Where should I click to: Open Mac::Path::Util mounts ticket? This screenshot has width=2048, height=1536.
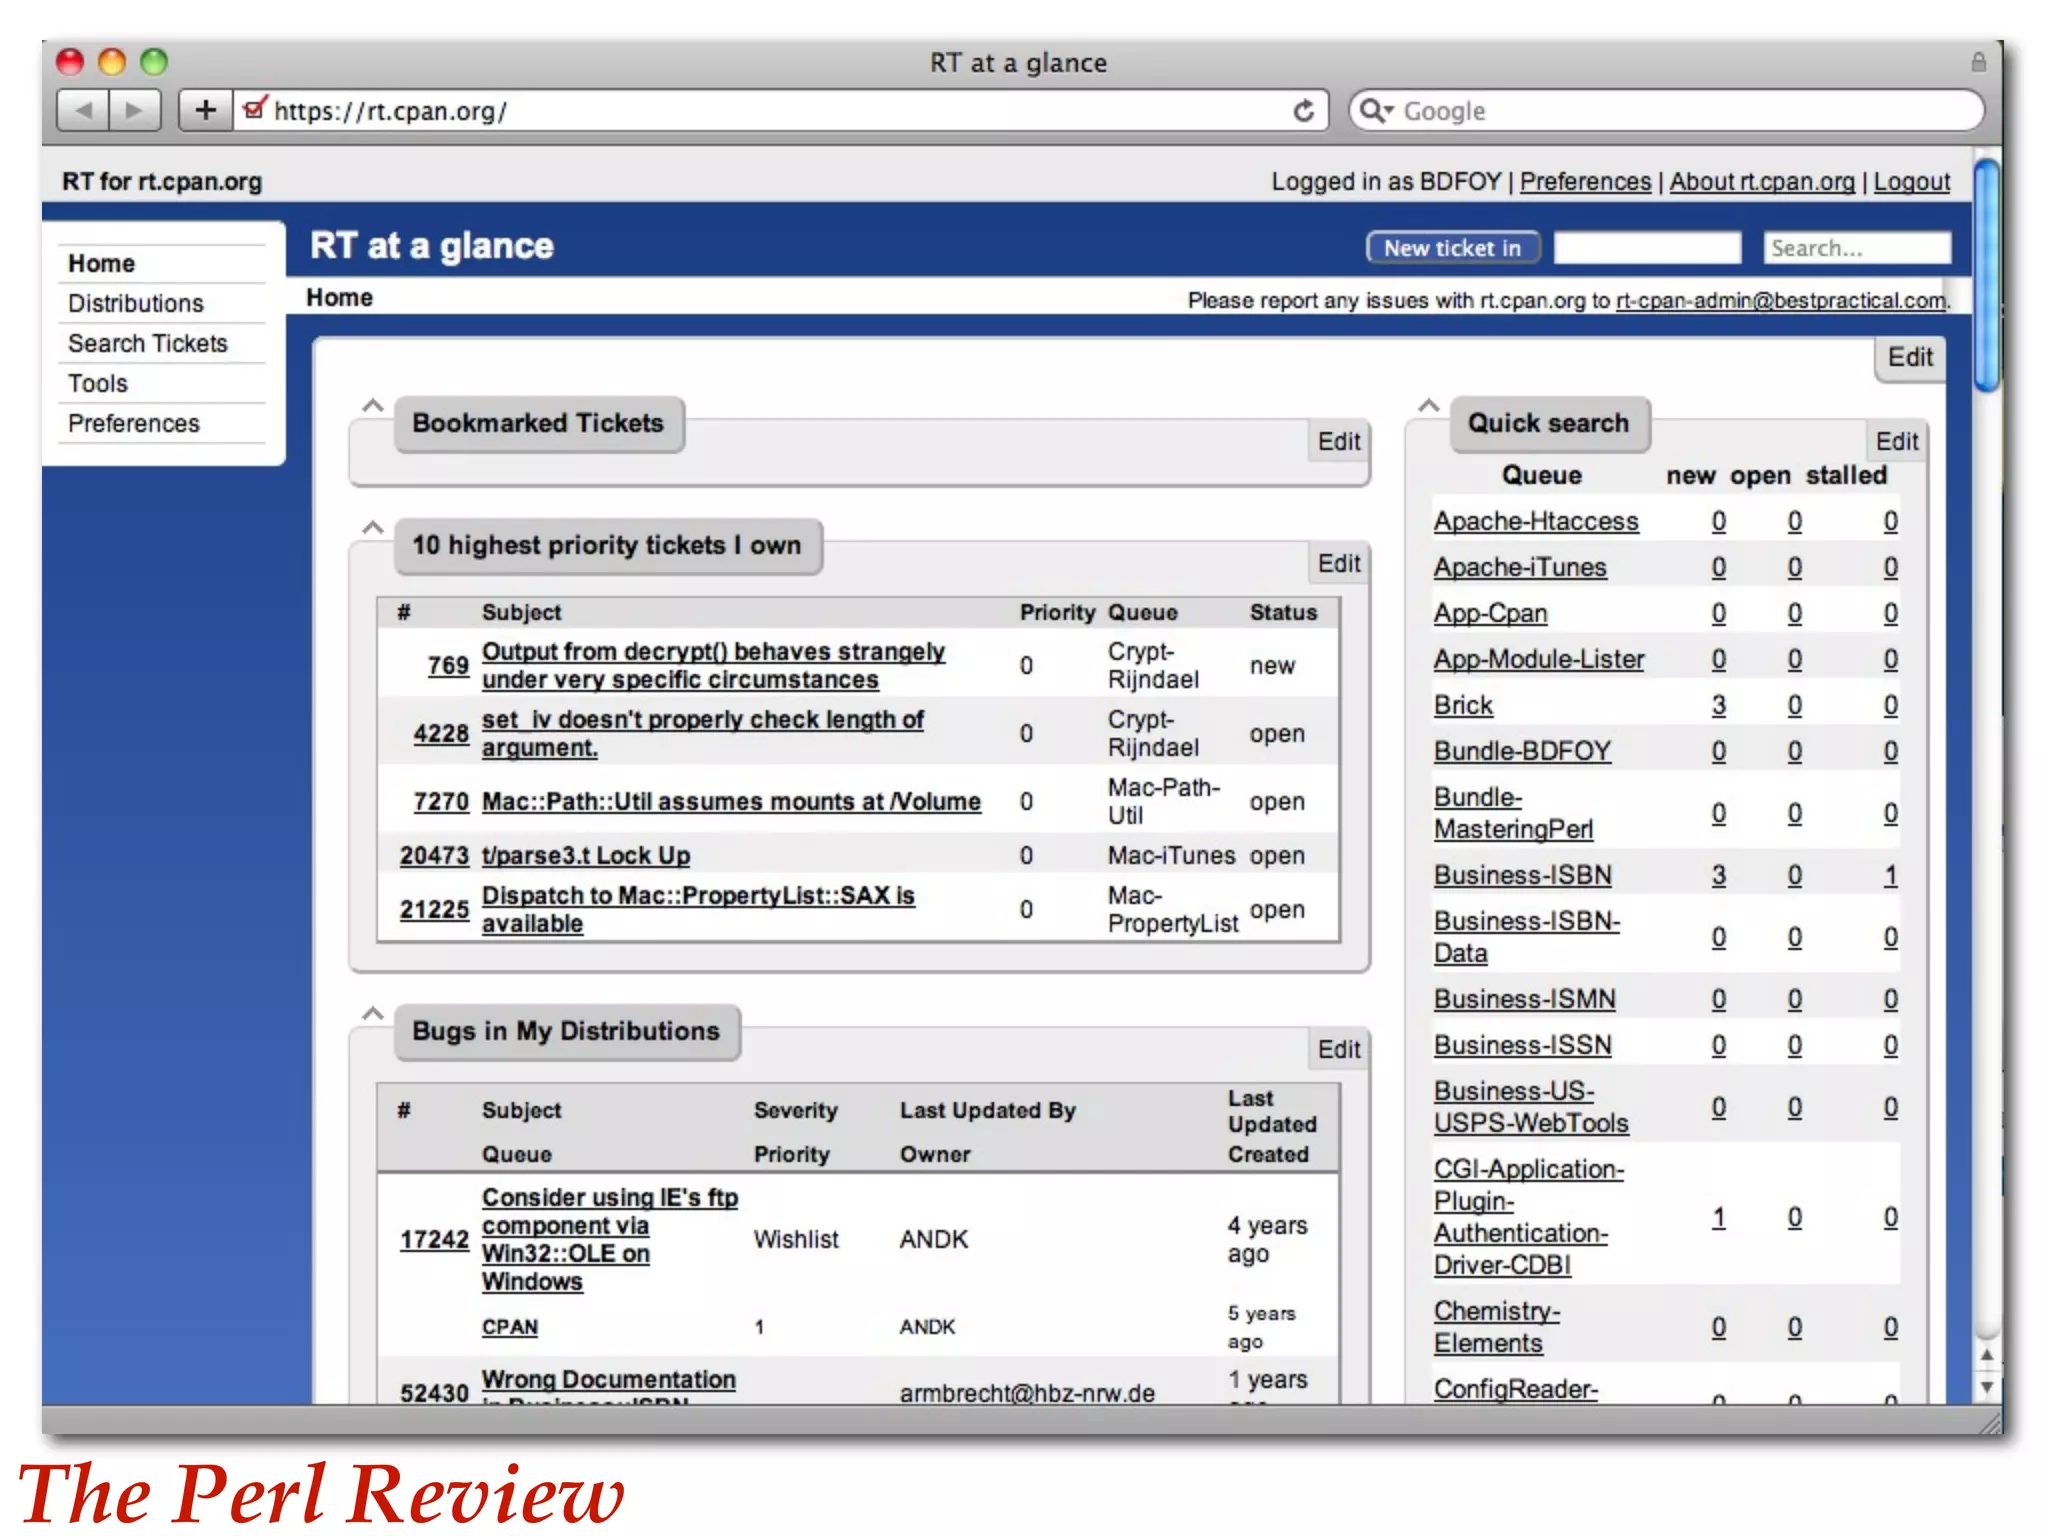[731, 801]
